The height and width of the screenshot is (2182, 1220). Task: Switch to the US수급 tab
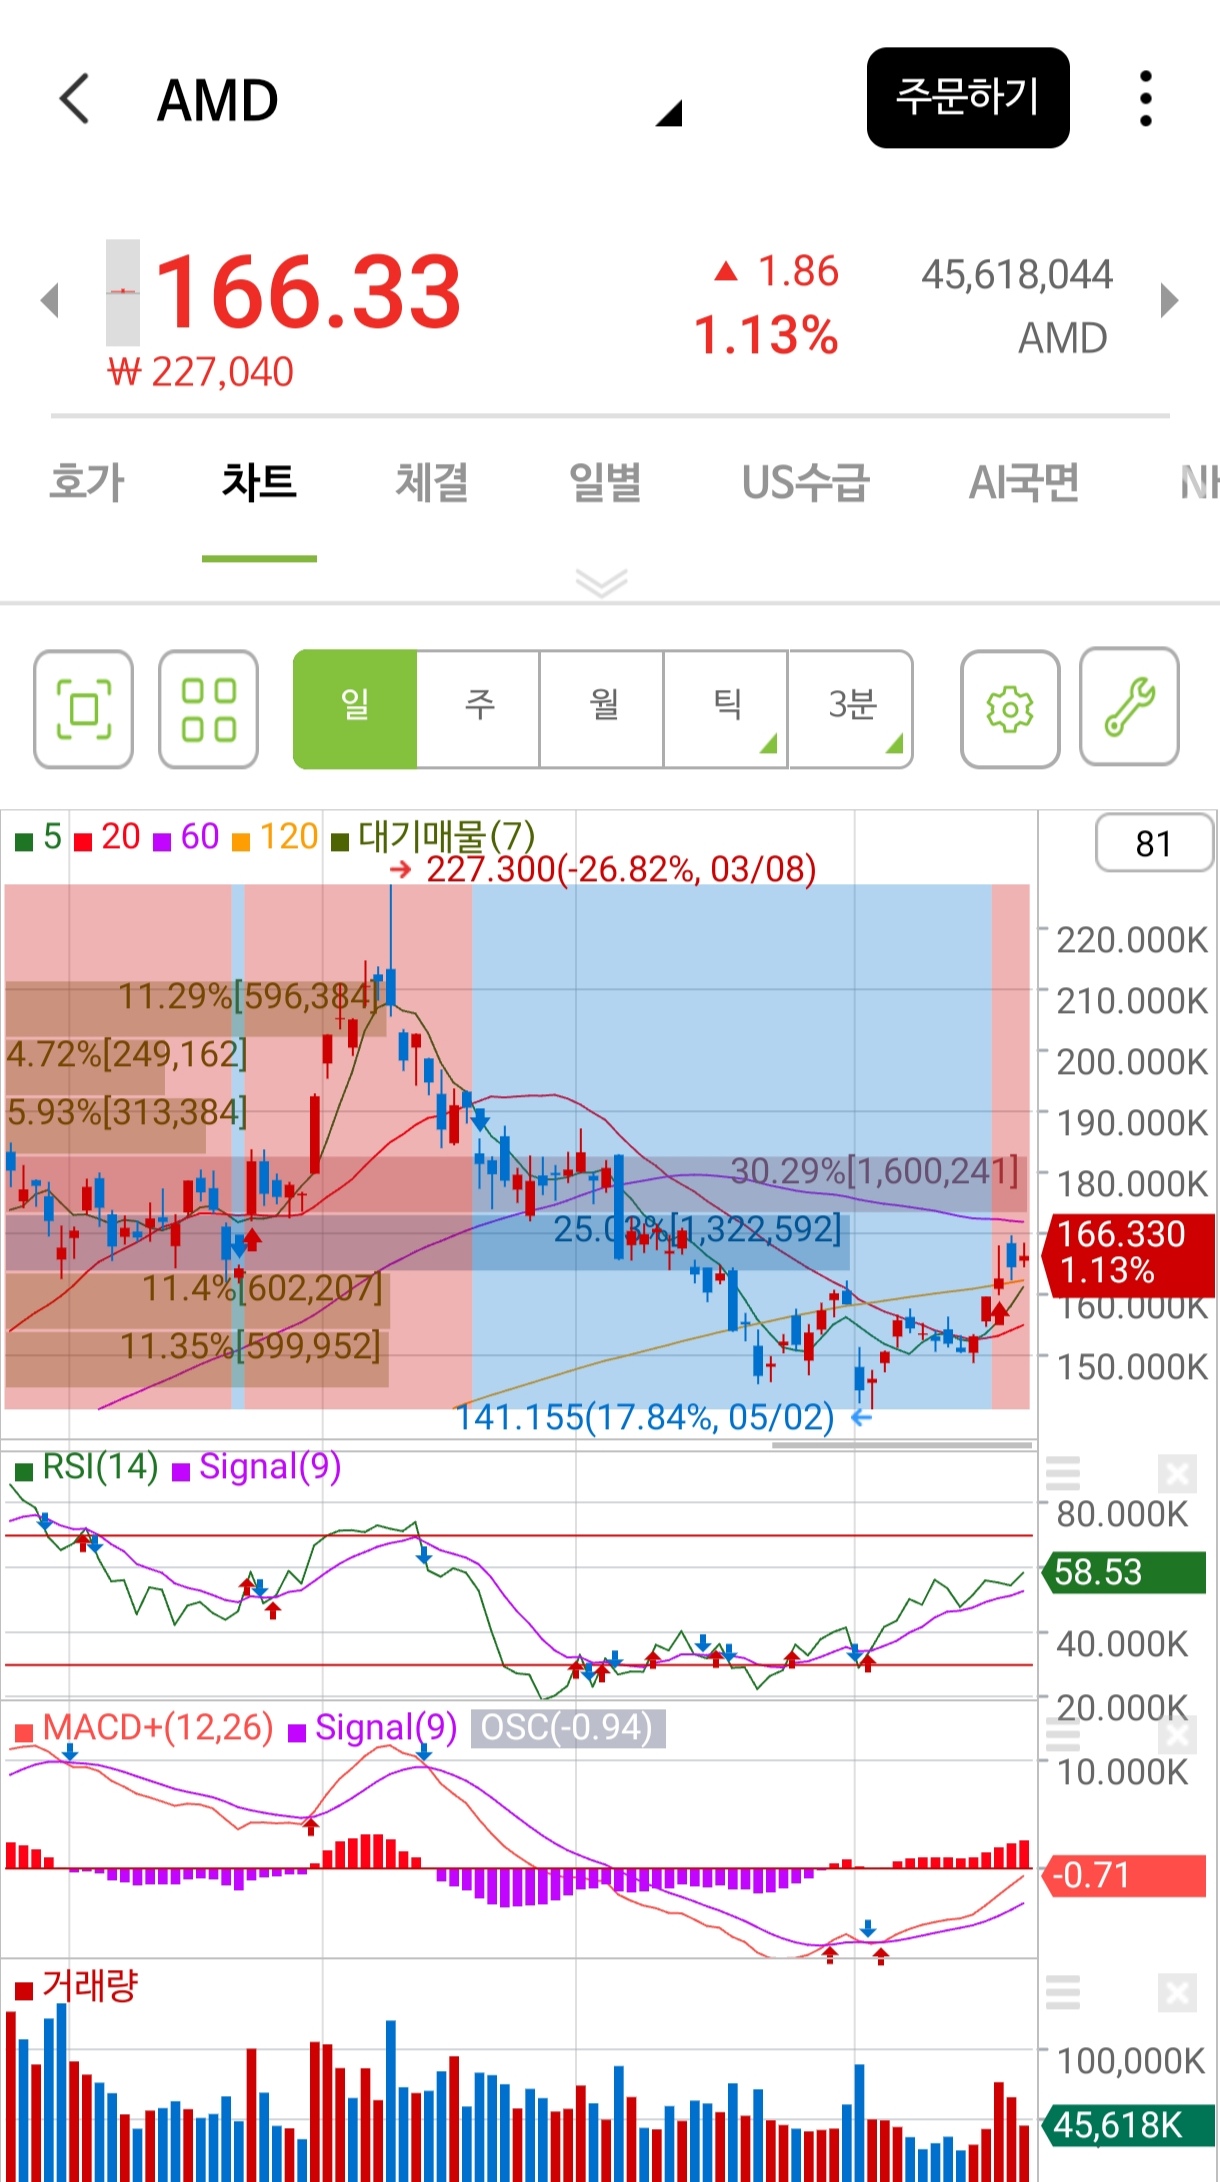(x=806, y=482)
